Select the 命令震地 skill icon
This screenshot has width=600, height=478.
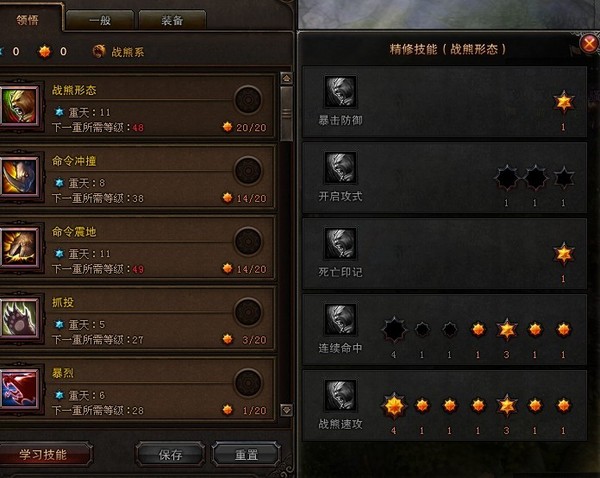19,248
